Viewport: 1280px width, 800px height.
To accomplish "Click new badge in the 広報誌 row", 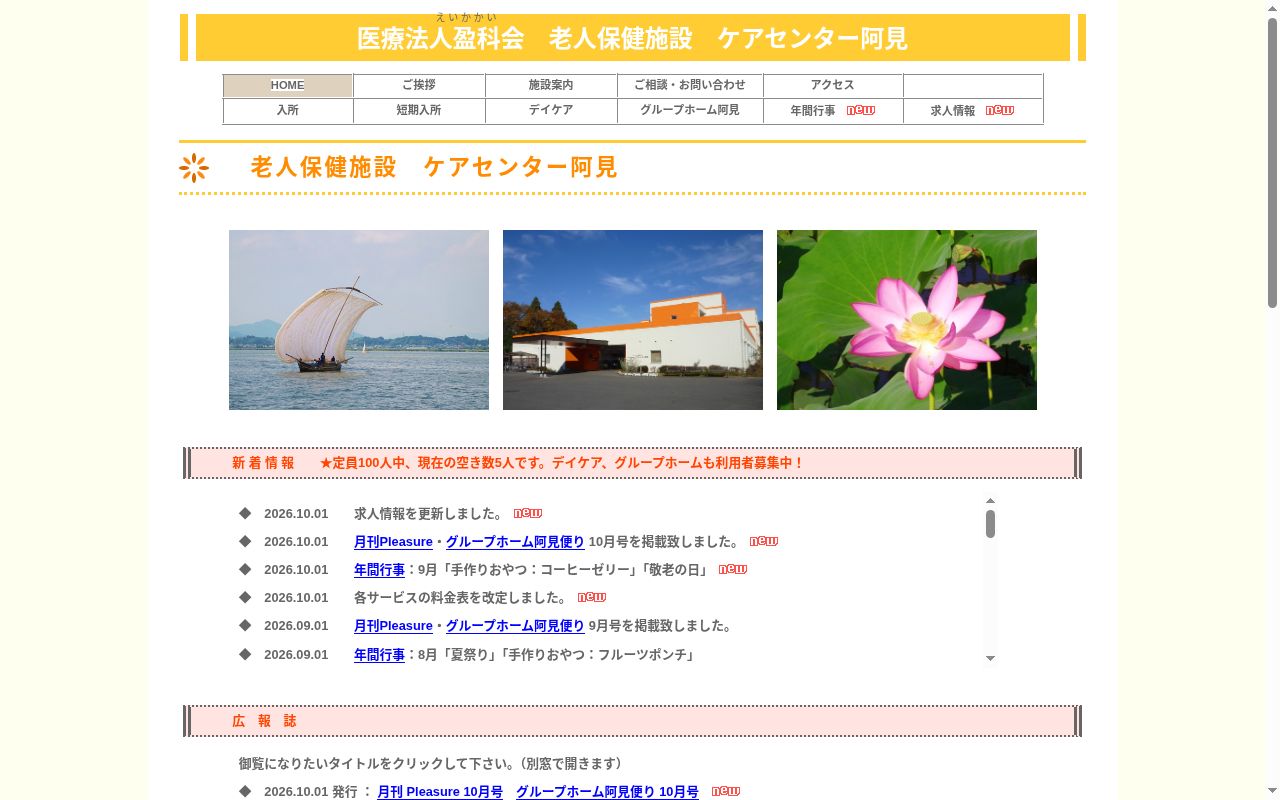I will click(x=726, y=791).
